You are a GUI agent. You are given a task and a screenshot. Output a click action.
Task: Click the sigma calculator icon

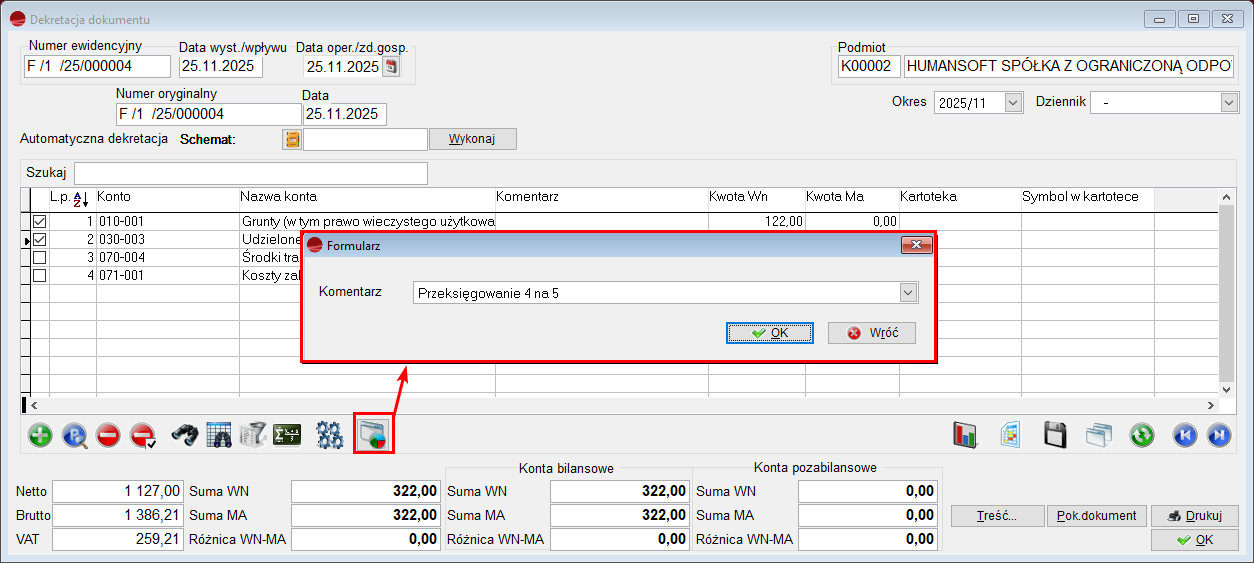pos(287,436)
